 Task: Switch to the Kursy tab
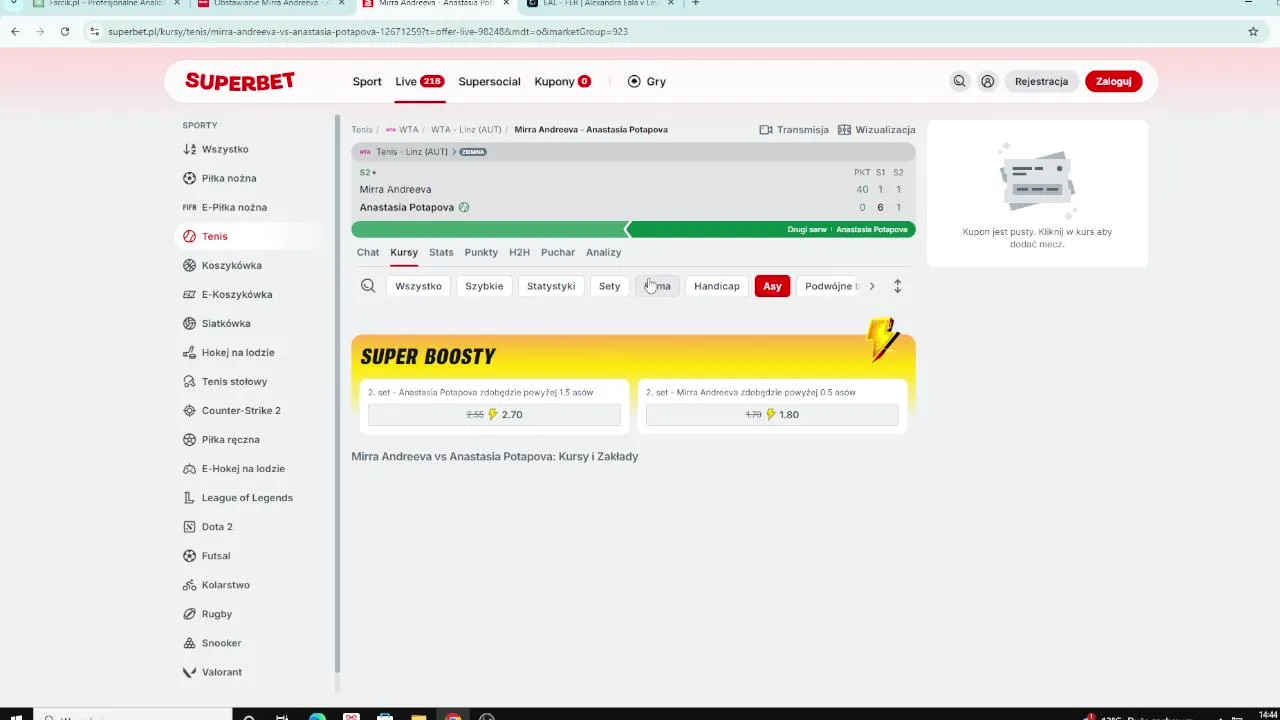(x=404, y=252)
